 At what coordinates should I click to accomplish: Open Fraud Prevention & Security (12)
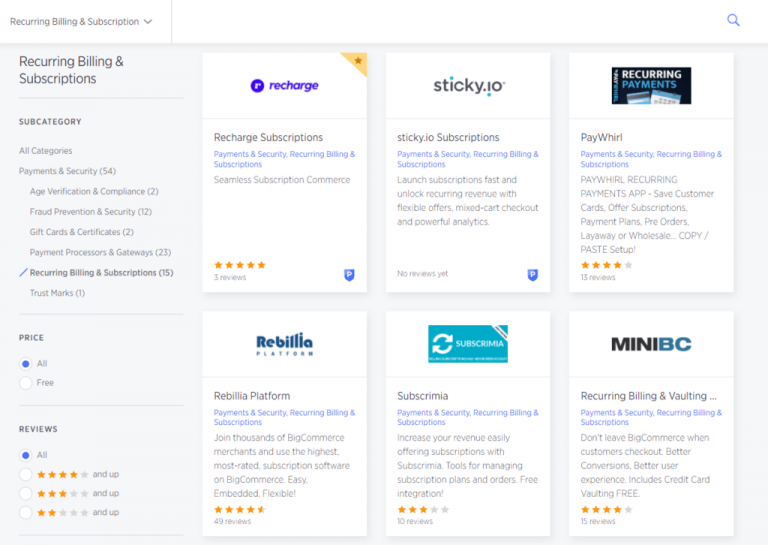(91, 212)
